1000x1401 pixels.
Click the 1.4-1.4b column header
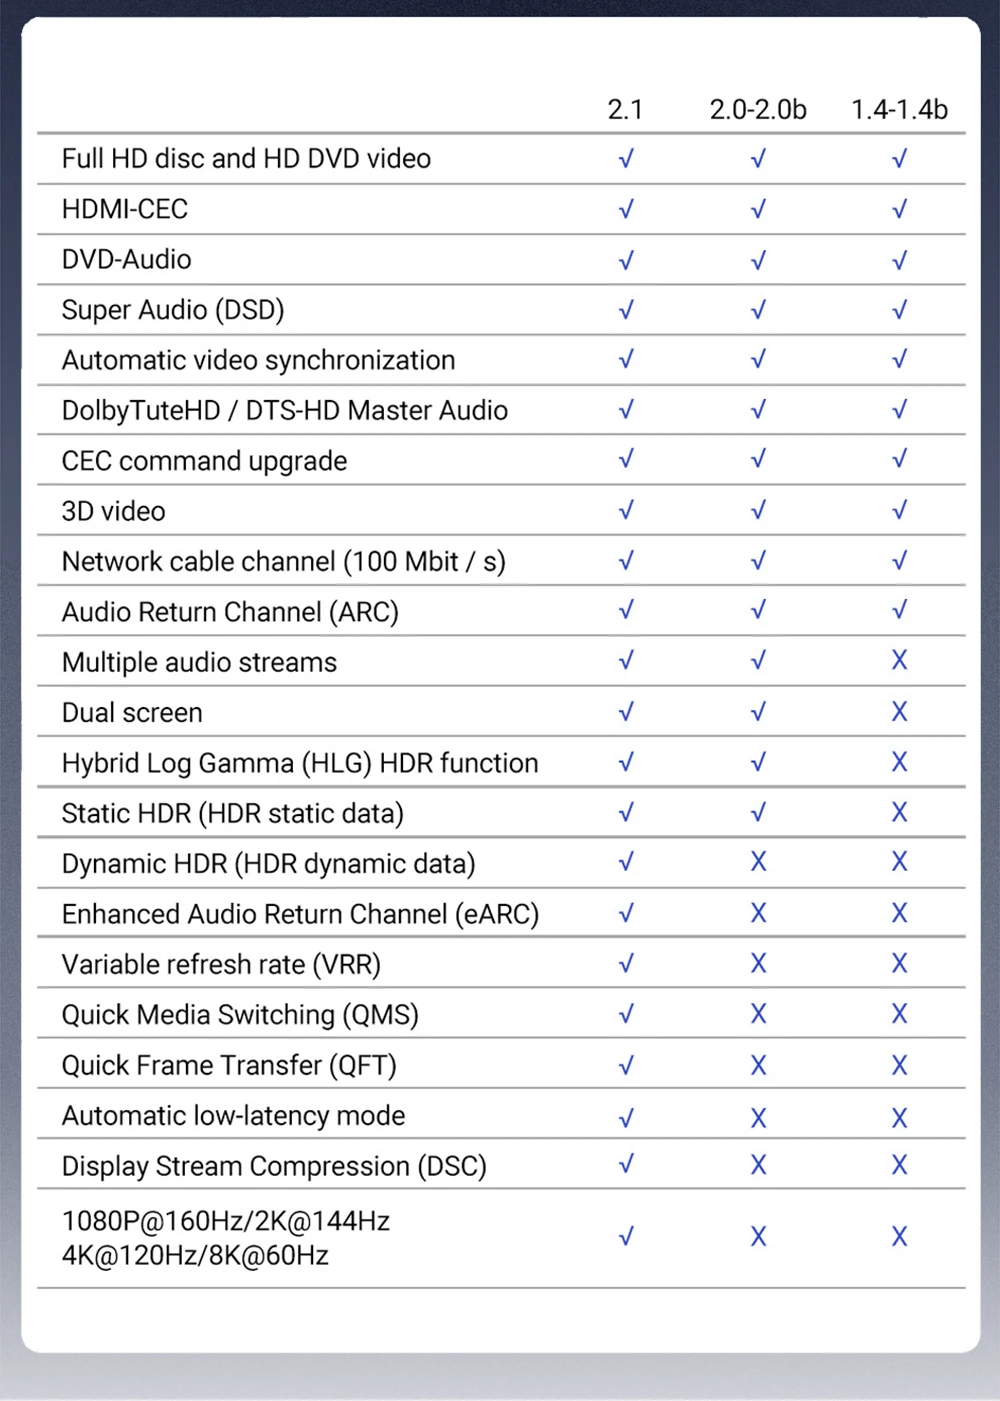[899, 109]
